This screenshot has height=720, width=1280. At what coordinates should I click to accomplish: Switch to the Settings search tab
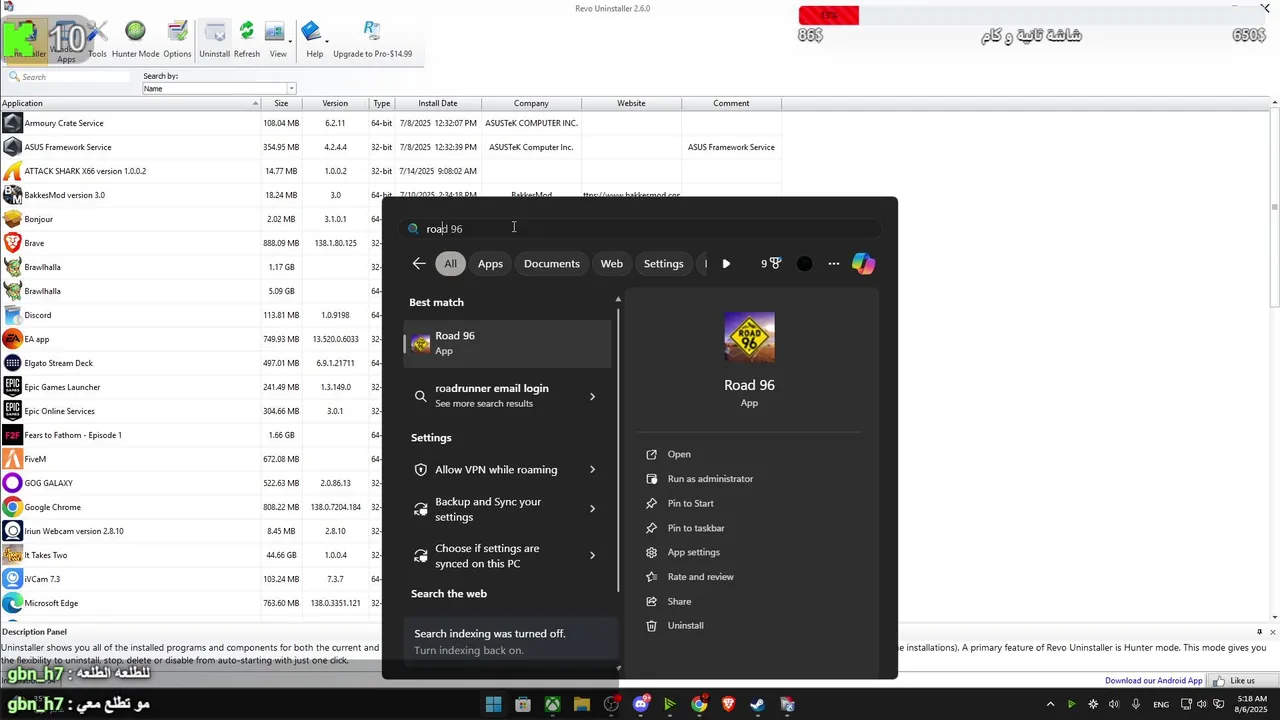coord(664,264)
